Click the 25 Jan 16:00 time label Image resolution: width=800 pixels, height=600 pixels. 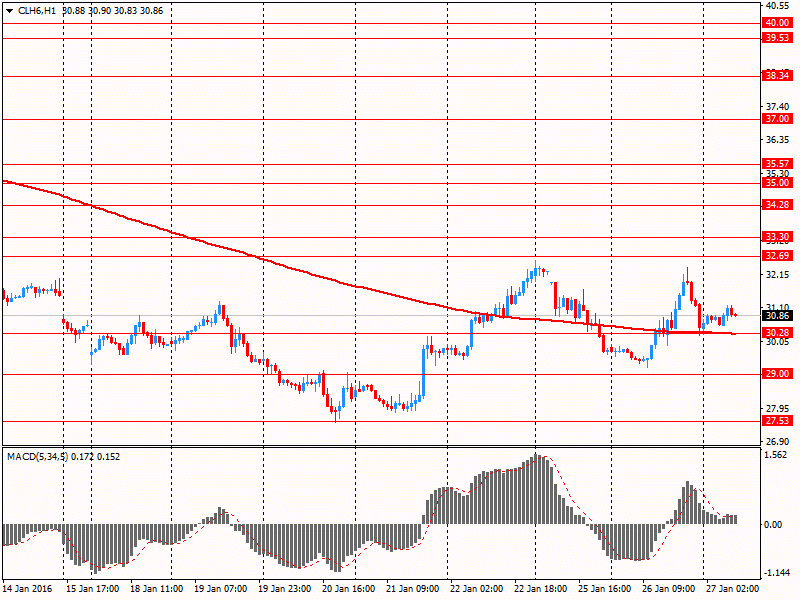tap(605, 589)
